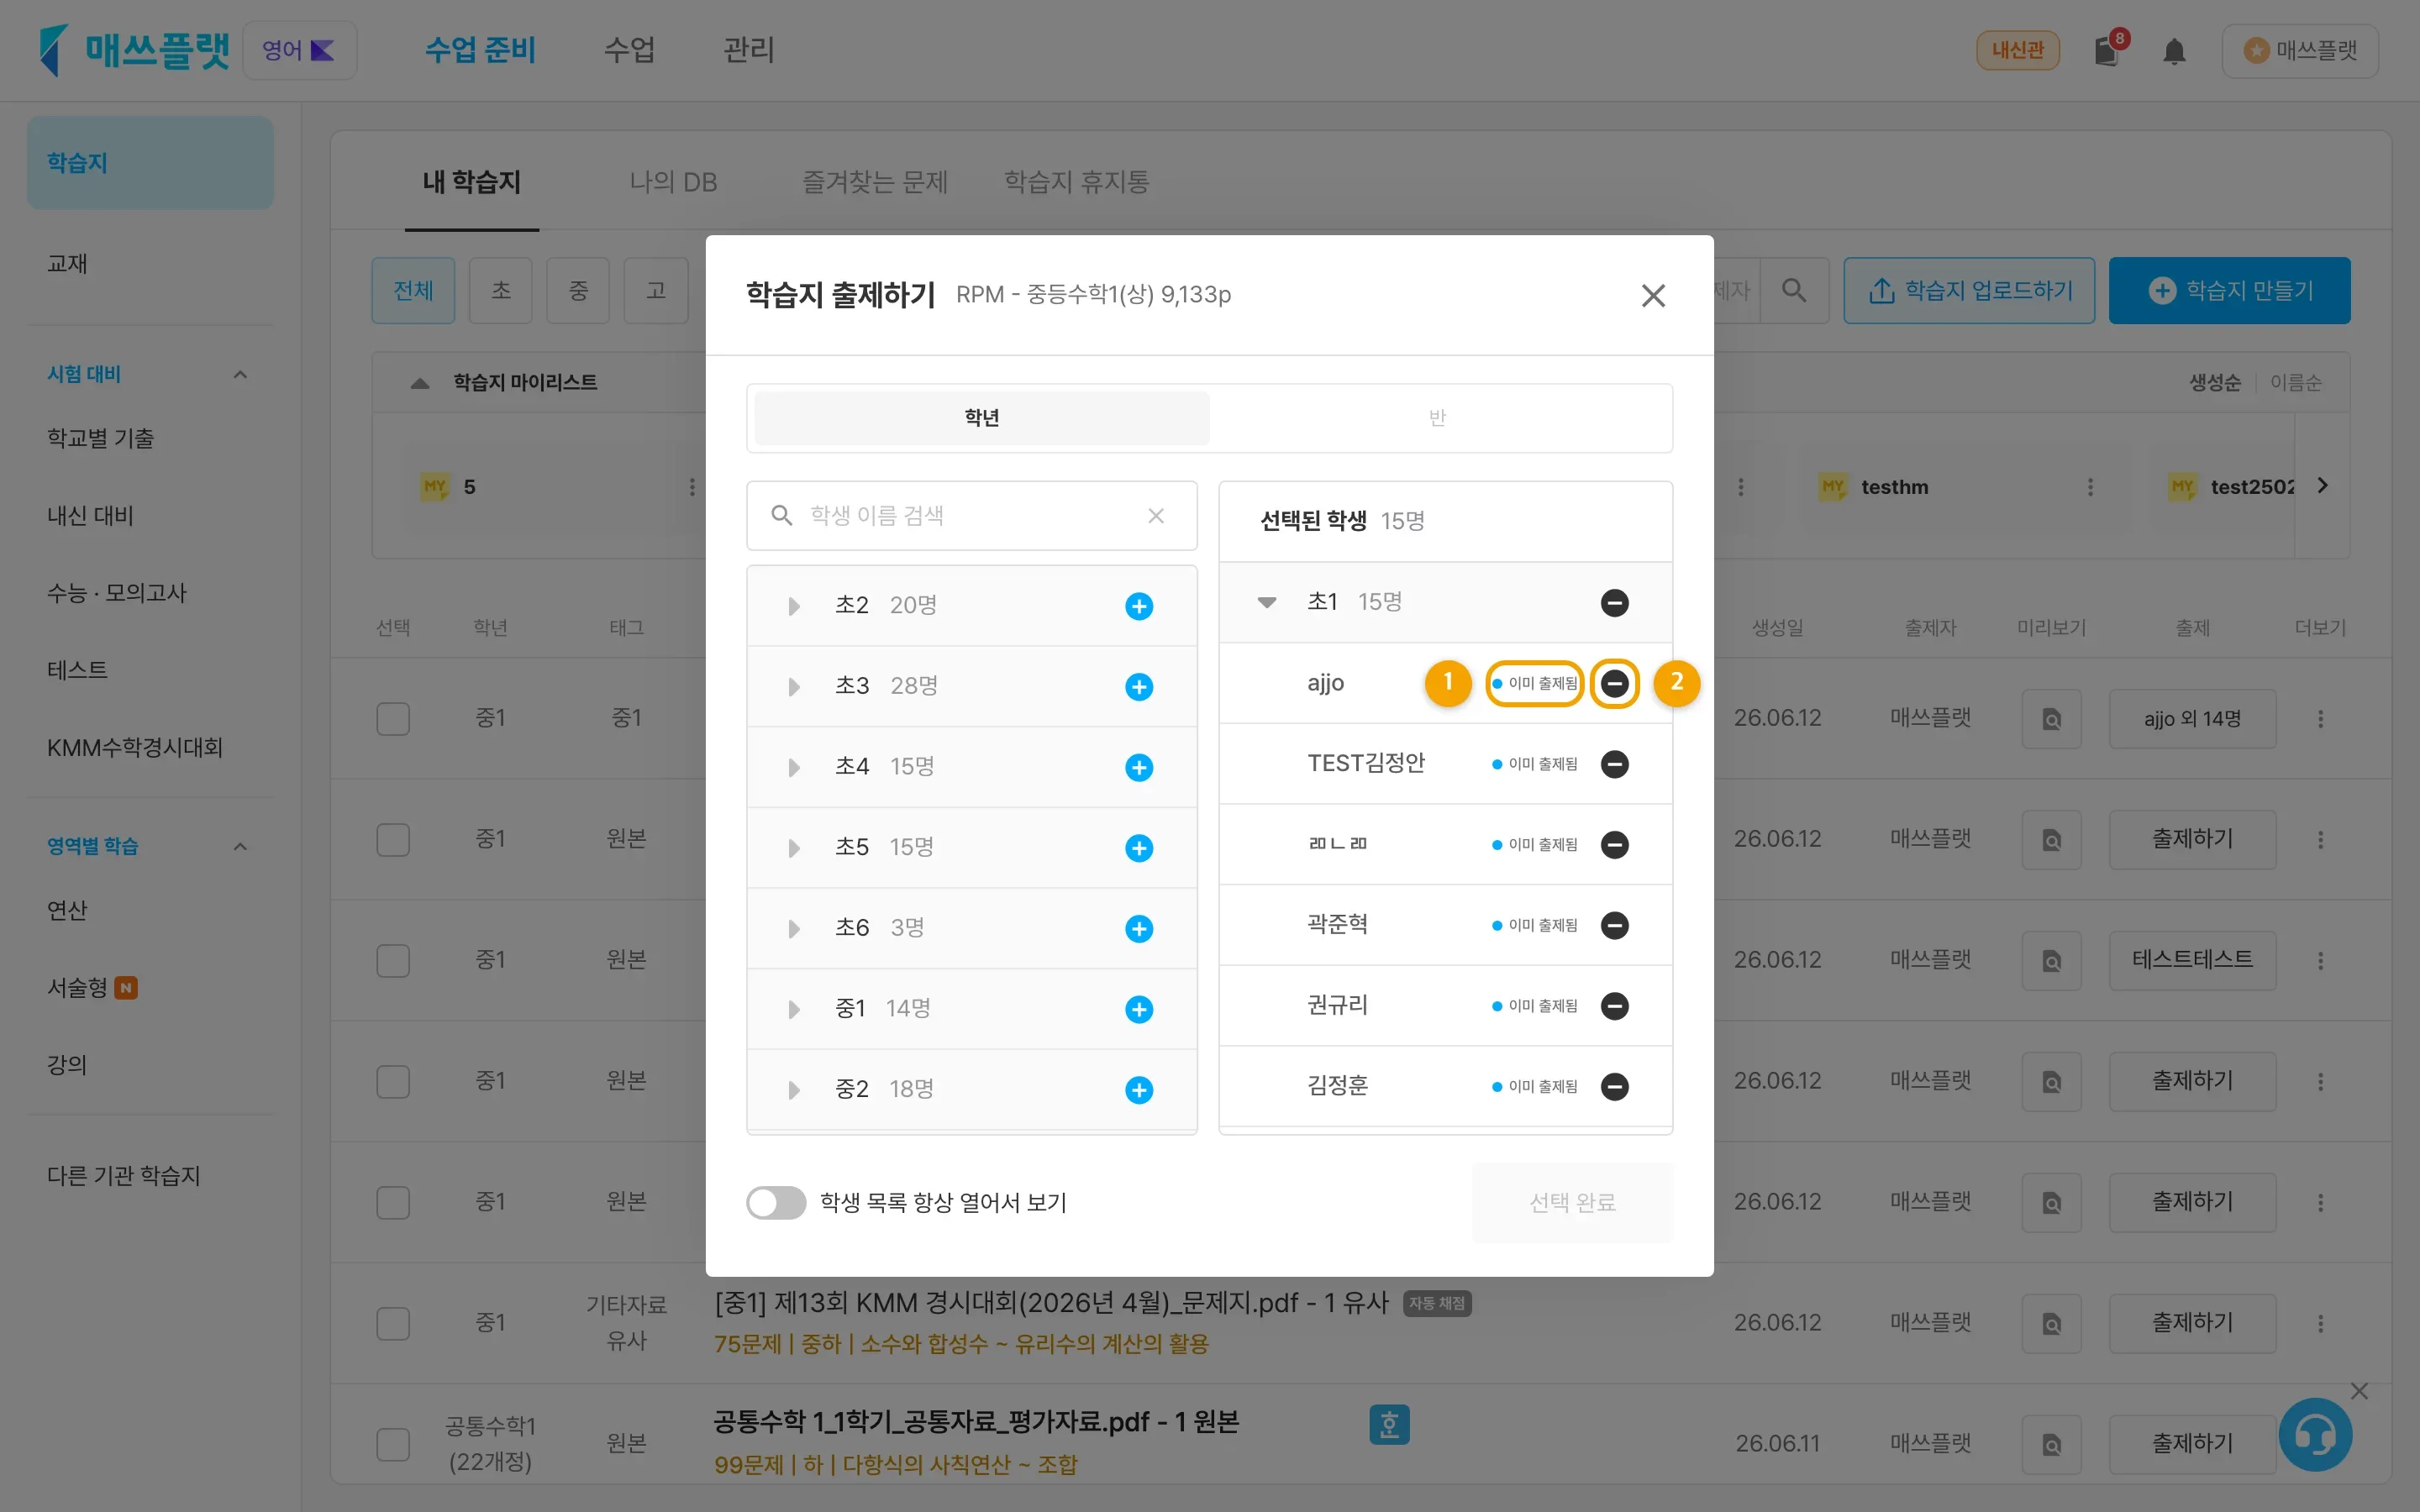Open the 수업 top menu
Viewport: 2420px width, 1512px height.
pyautogui.click(x=629, y=50)
